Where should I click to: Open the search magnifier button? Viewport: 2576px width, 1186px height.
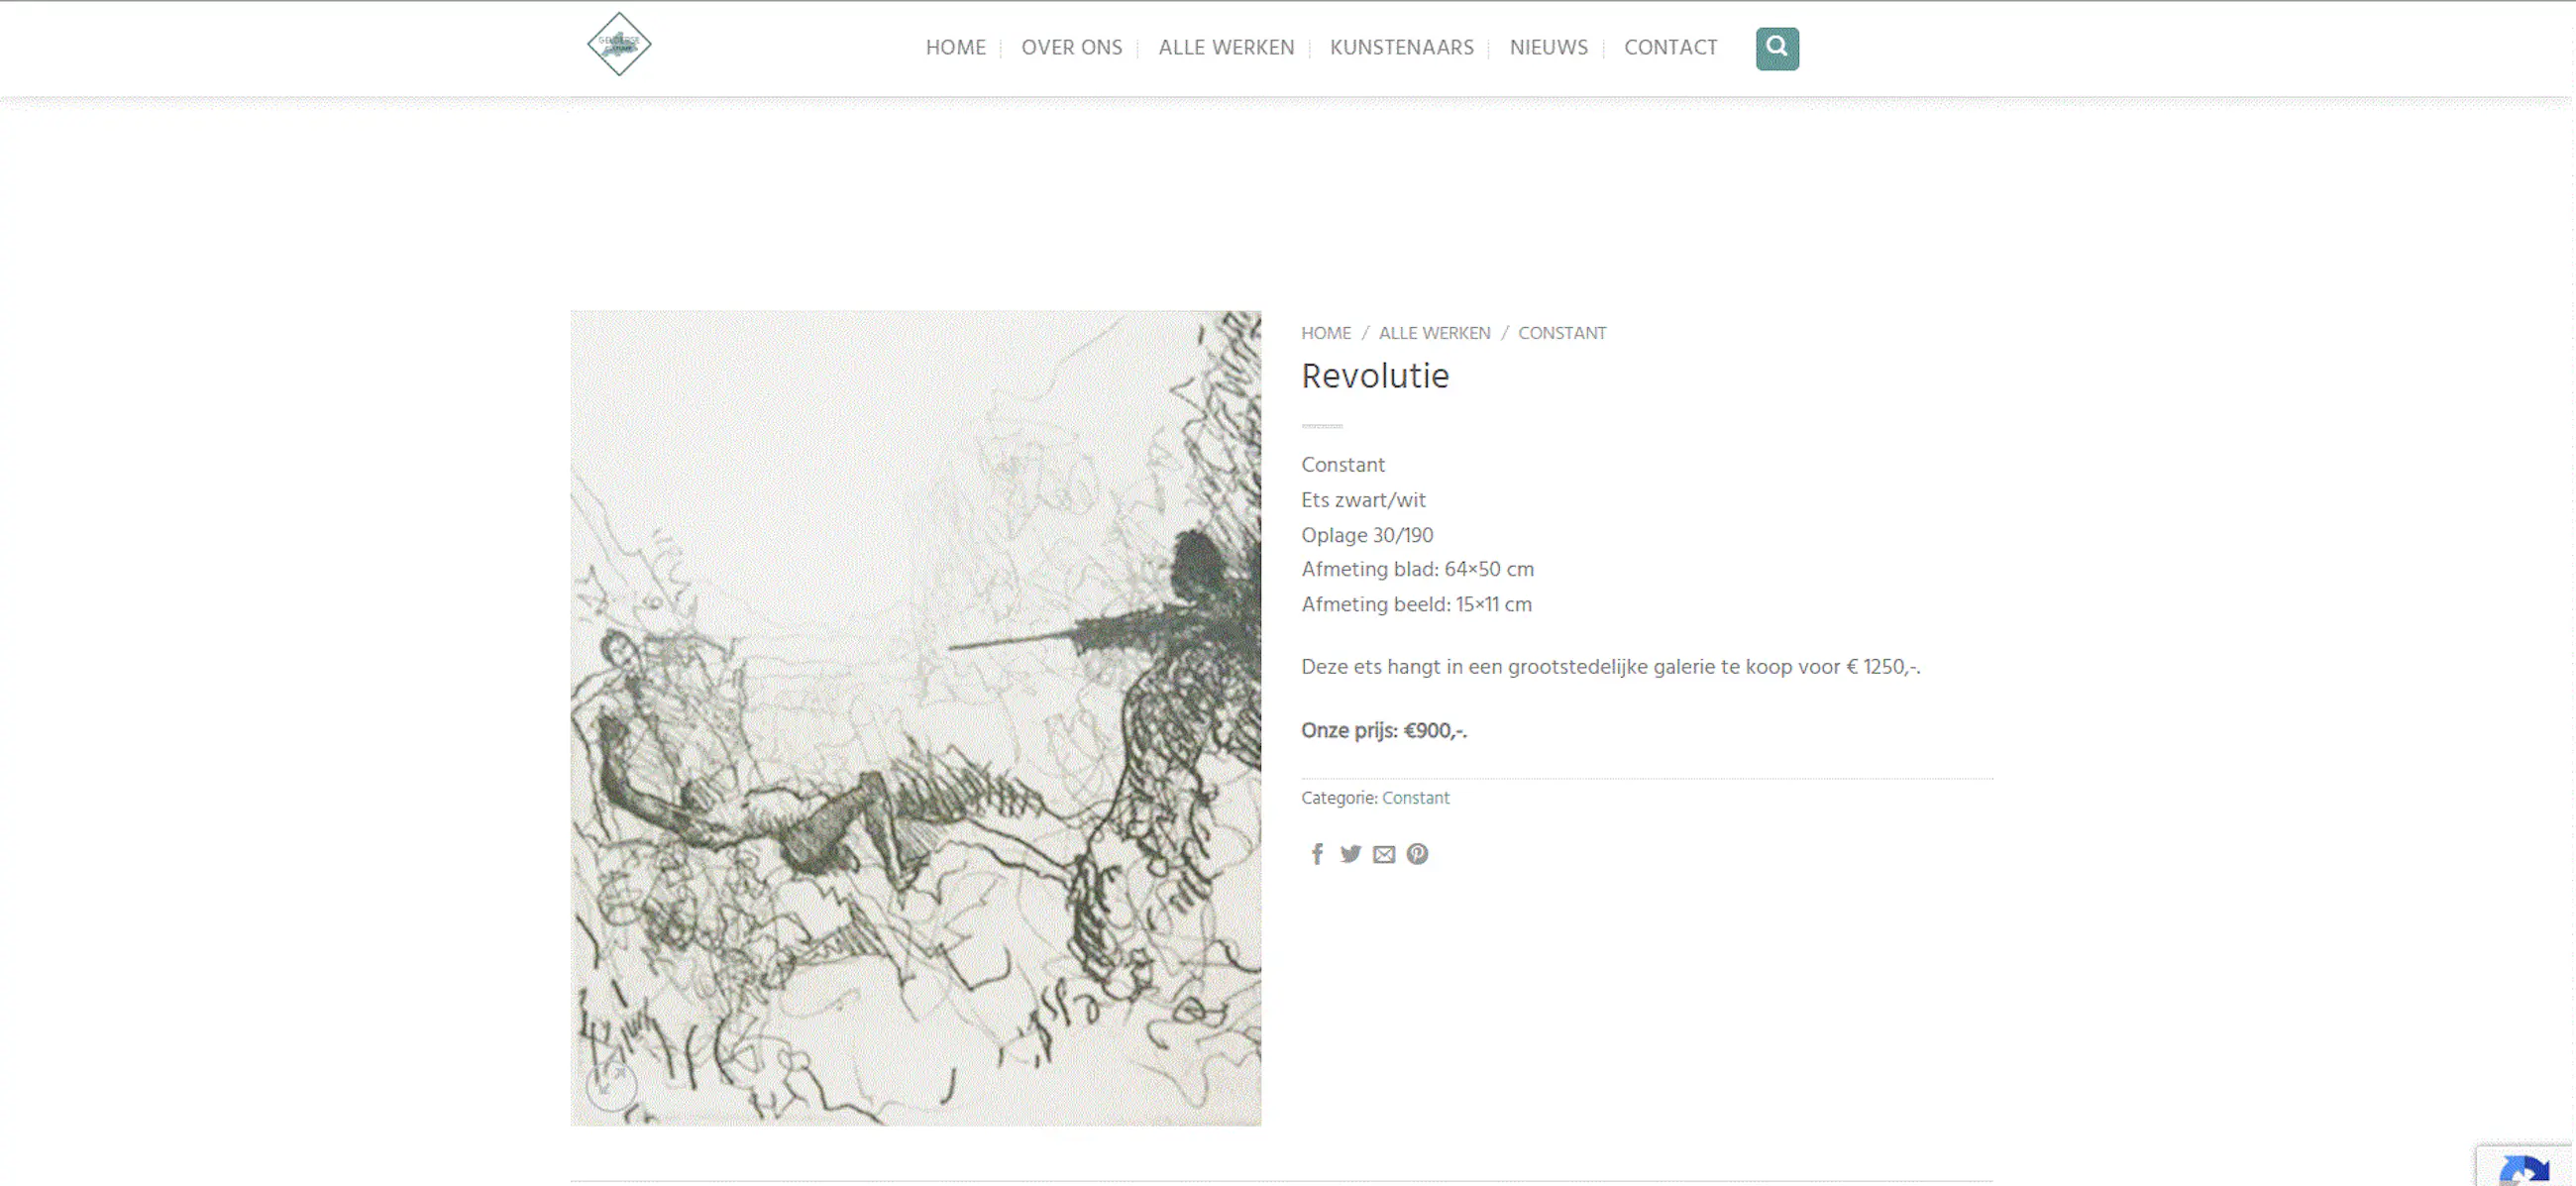tap(1777, 48)
